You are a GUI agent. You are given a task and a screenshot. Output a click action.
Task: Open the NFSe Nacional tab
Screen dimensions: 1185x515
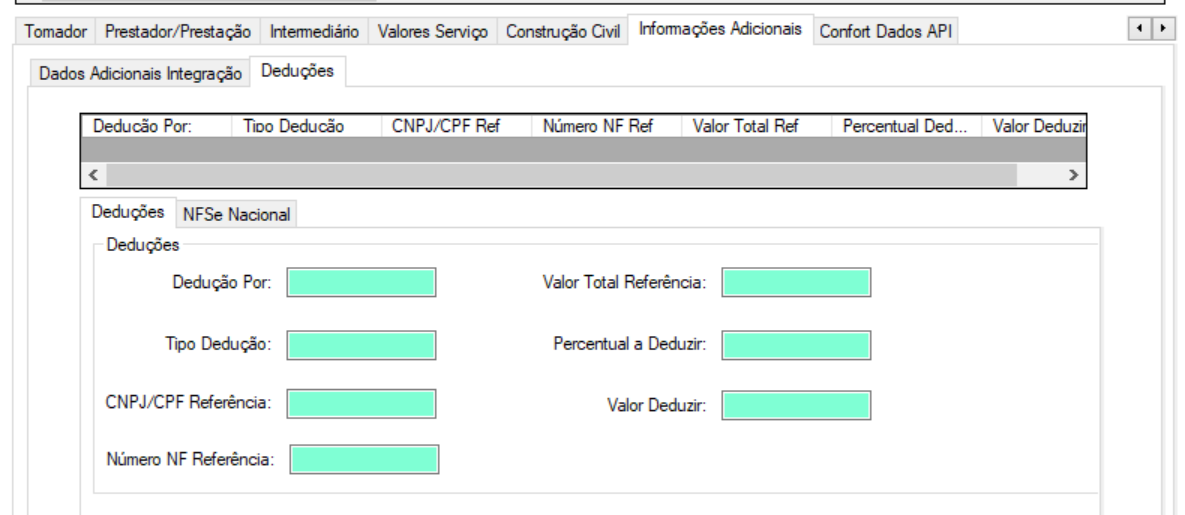point(236,215)
